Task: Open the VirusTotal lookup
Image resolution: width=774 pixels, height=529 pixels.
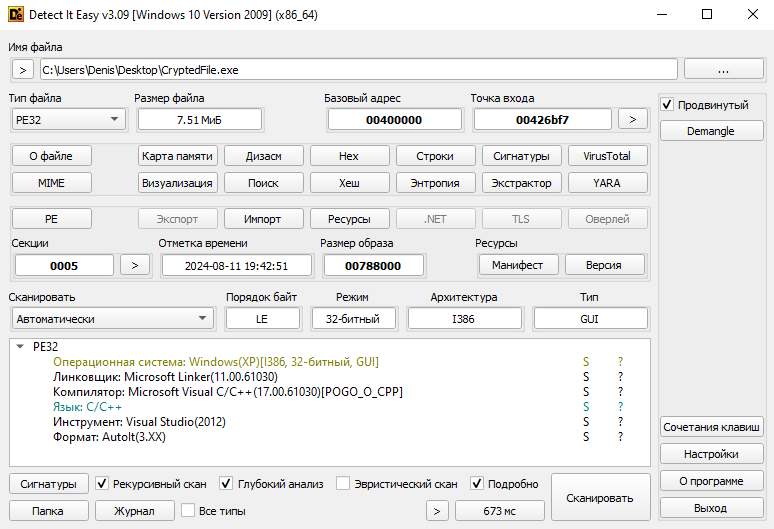Action: click(607, 156)
